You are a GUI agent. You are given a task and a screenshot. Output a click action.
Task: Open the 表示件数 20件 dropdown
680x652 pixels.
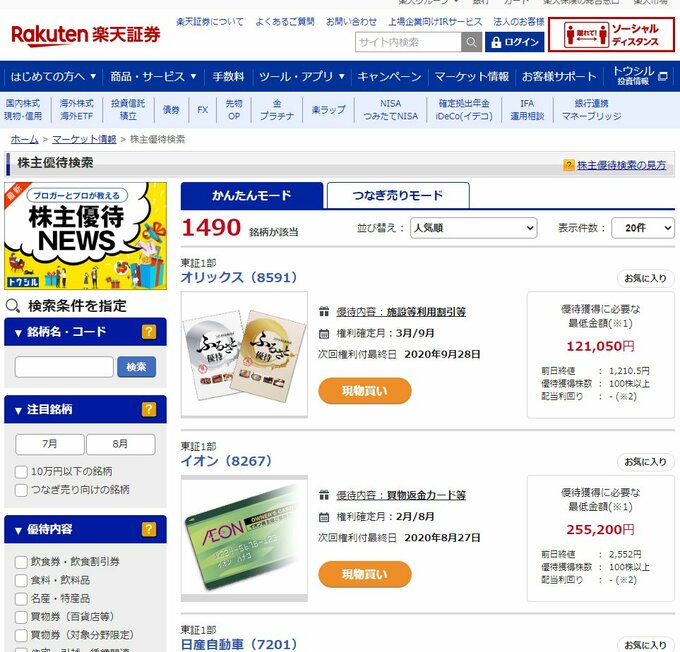click(x=643, y=228)
